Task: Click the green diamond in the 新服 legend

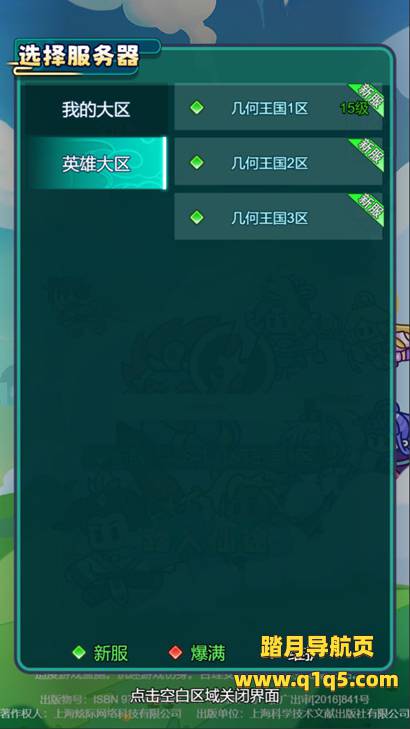Action: [x=79, y=653]
